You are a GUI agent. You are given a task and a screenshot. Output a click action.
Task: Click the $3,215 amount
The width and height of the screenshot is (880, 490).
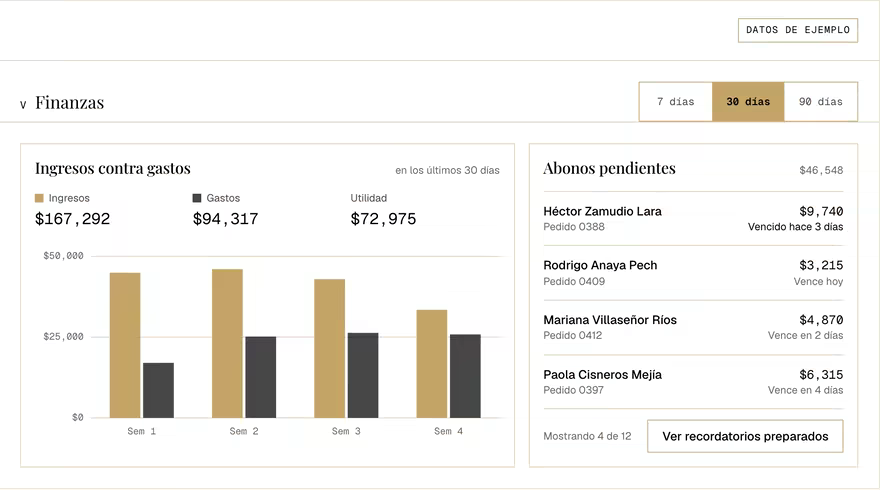pyautogui.click(x=821, y=265)
